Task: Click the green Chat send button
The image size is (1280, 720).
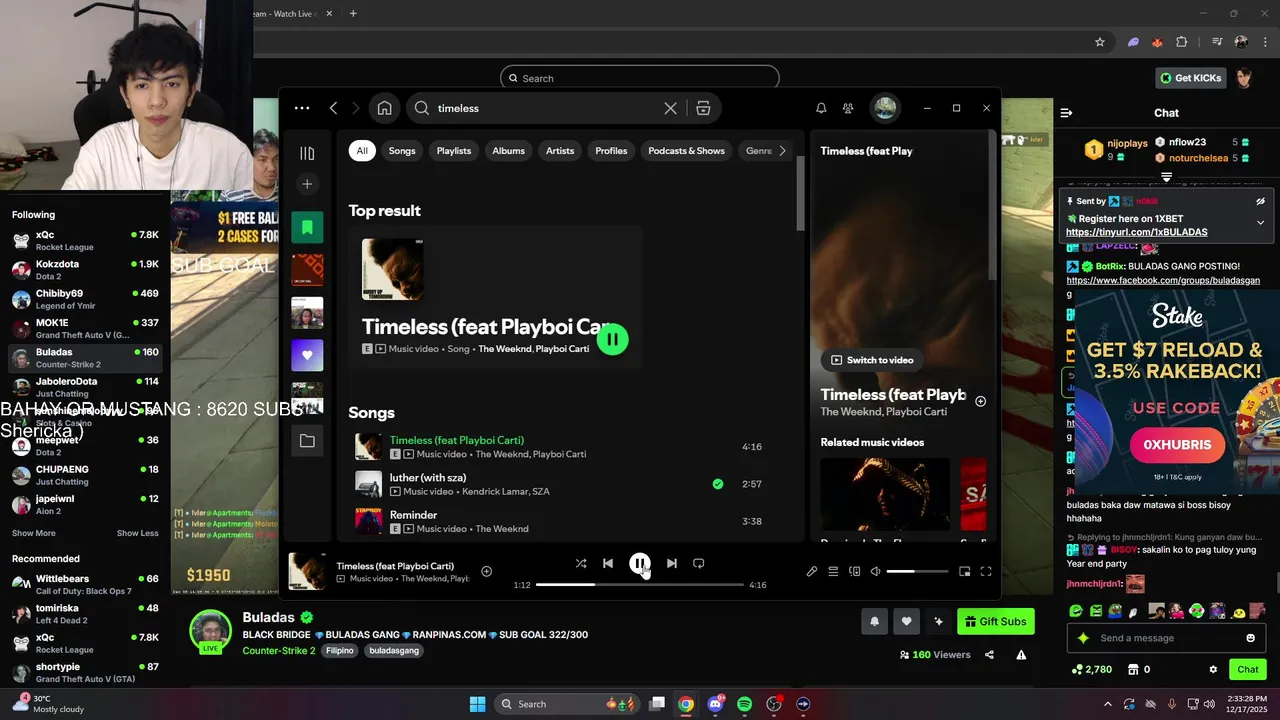Action: point(1248,669)
